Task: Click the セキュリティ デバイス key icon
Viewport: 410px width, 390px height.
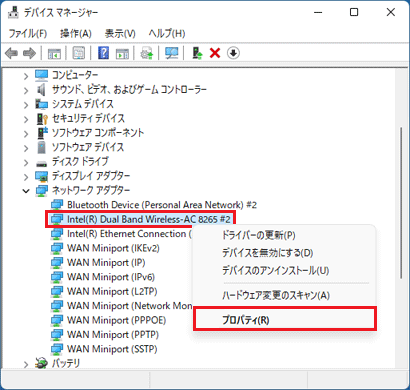Action: click(x=42, y=118)
